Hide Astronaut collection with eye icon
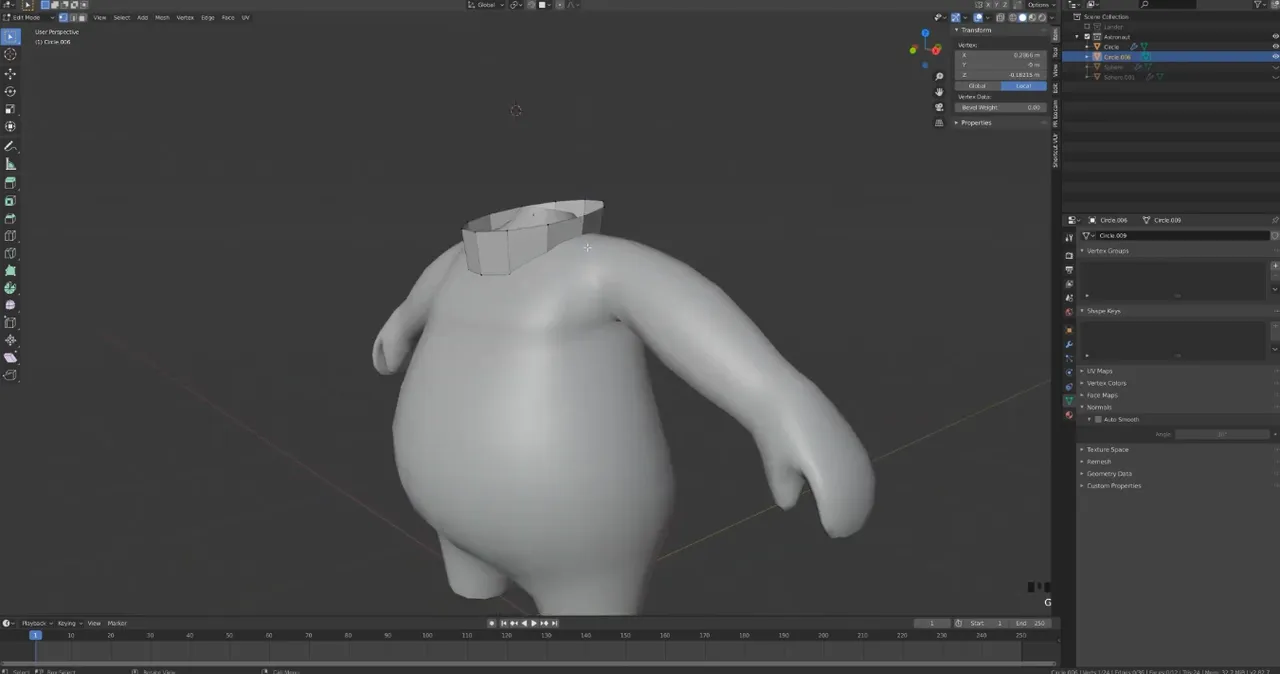Viewport: 1280px width, 674px height. [x=1275, y=37]
